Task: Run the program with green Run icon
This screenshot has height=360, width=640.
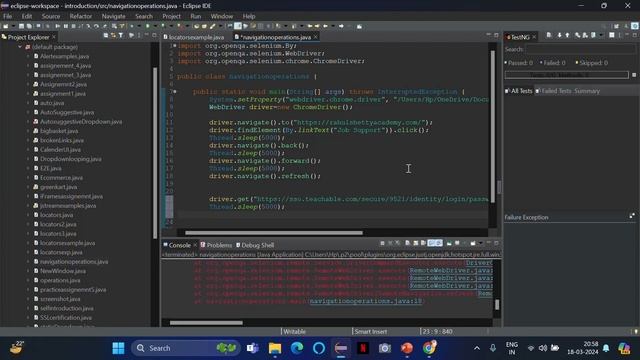Action: click(x=148, y=26)
